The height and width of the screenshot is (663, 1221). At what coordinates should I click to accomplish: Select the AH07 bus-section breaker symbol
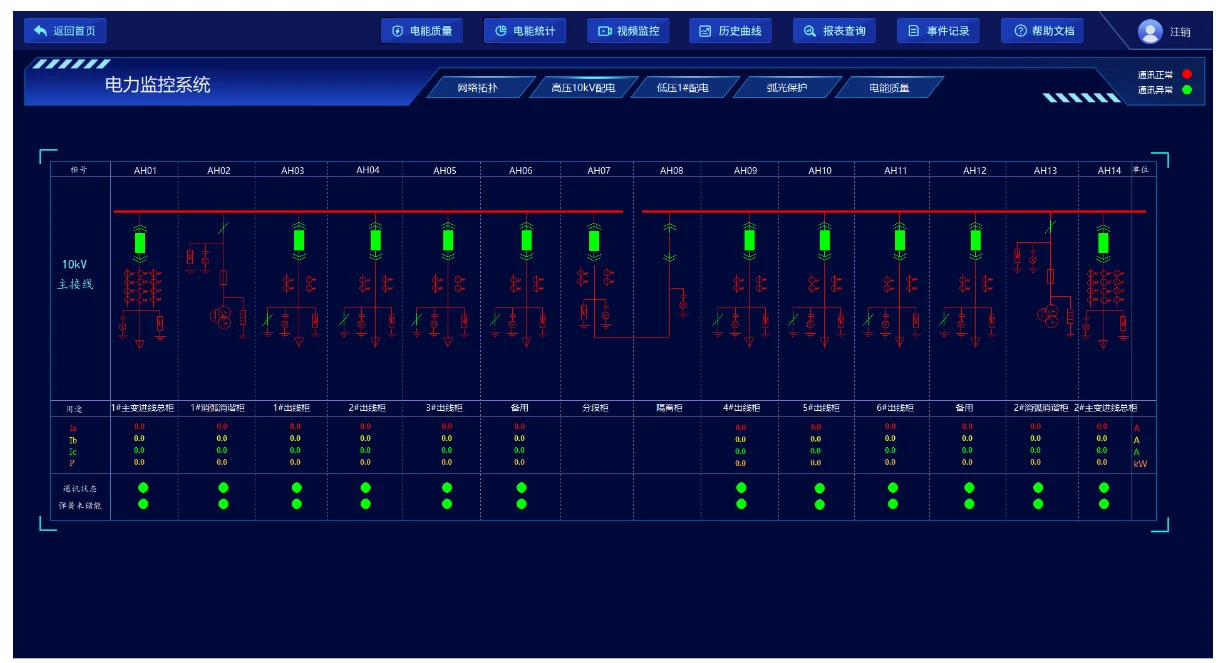point(594,241)
